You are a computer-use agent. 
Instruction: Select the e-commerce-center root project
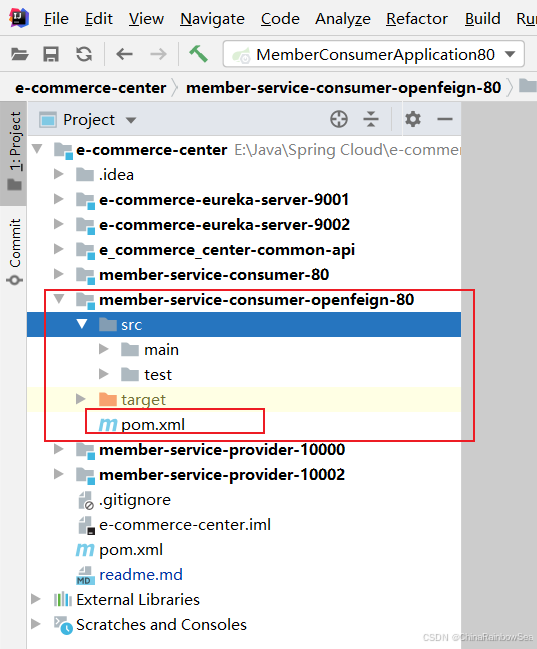click(x=152, y=150)
